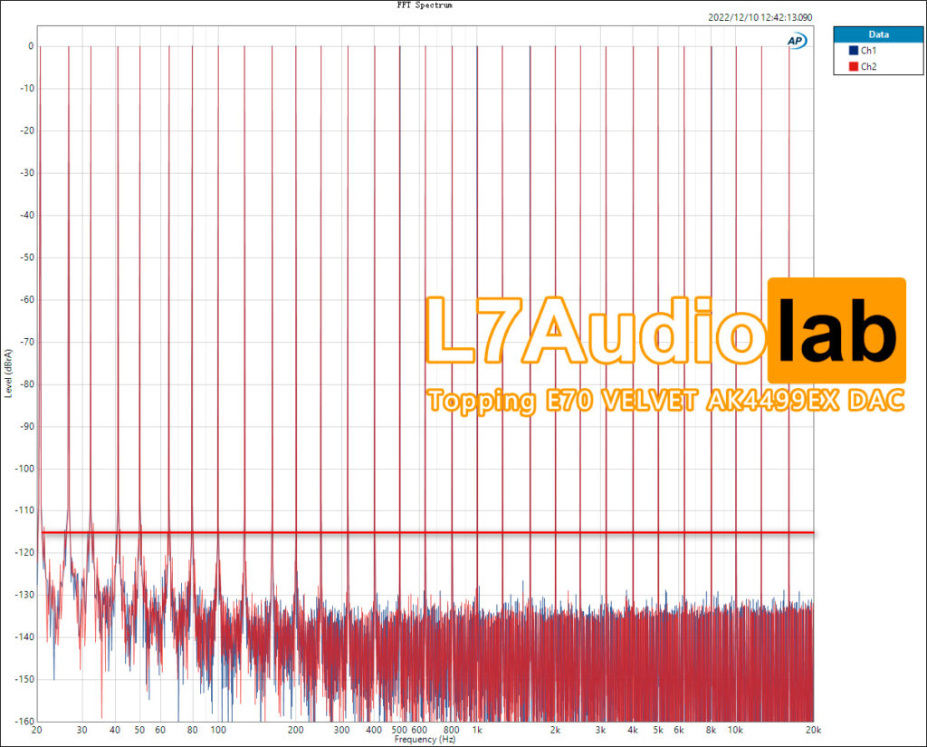Click the 1k frequency axis label
Viewport: 927px width, 747px height.
[477, 730]
